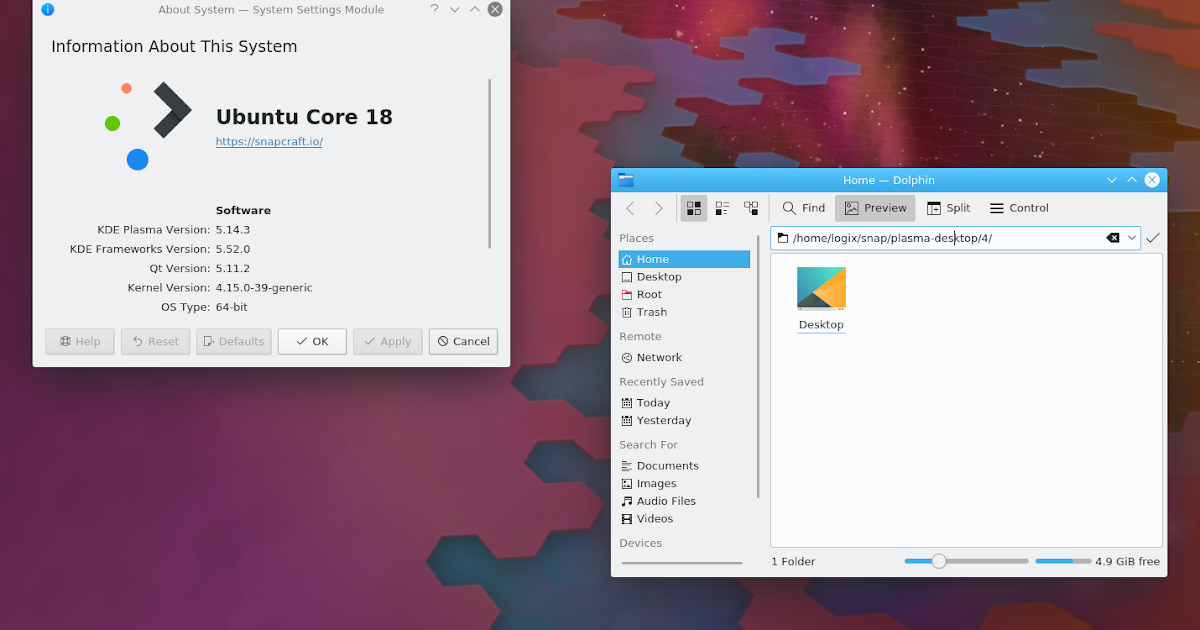Select the Kernel Version 4.15.0-39-generic value
1200x630 pixels.
pos(264,288)
